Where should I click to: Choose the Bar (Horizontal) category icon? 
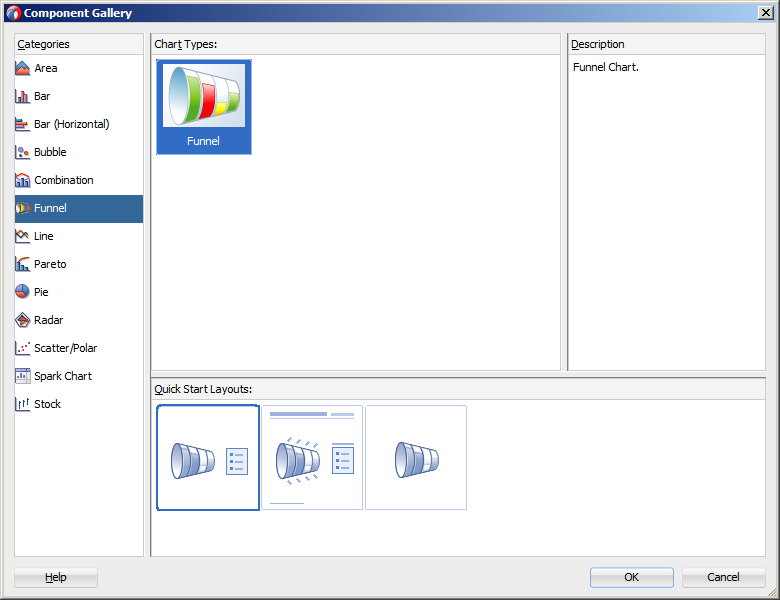pyautogui.click(x=22, y=124)
